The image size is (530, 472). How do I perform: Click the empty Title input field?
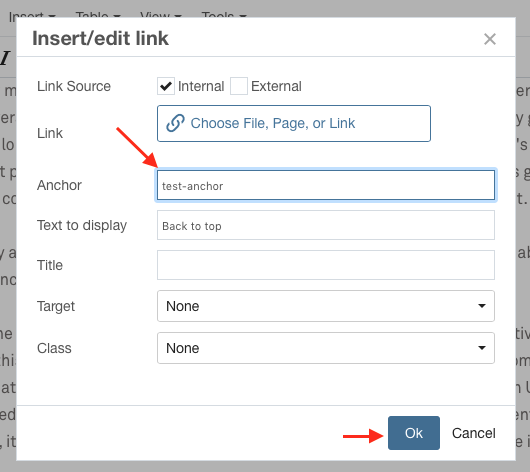[x=326, y=265]
